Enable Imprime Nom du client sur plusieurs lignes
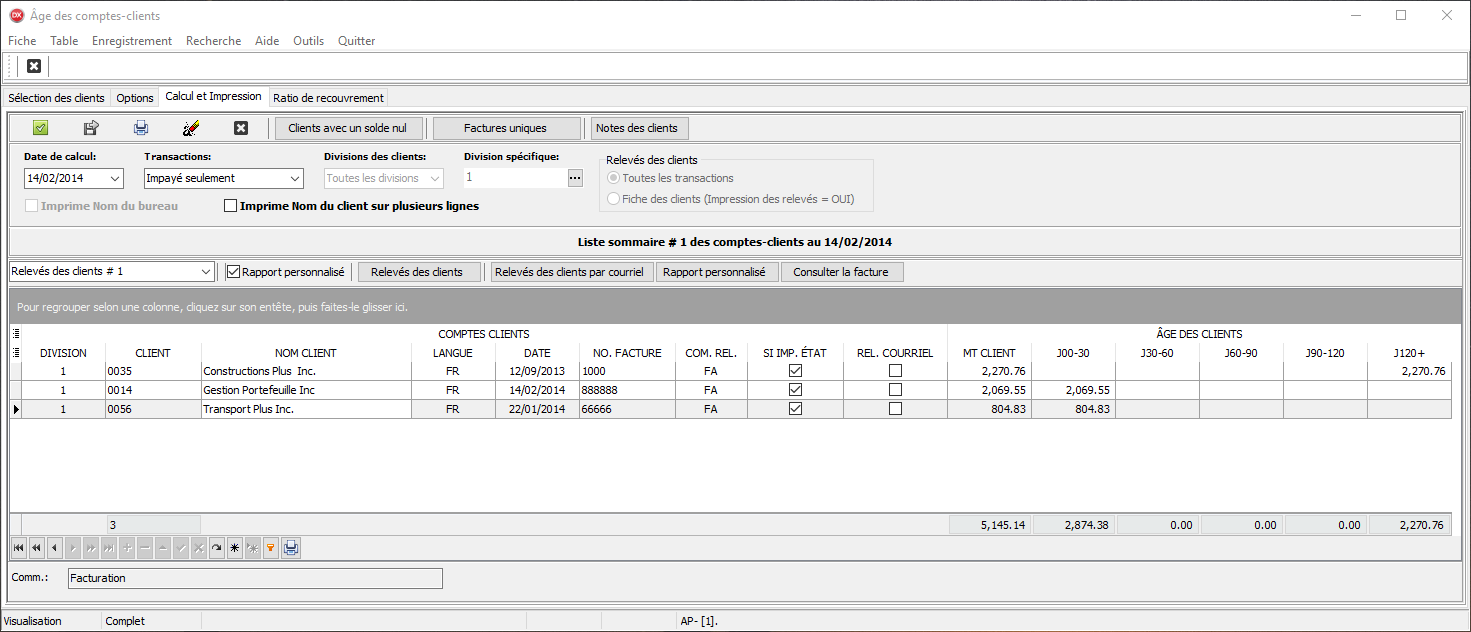Screen dimensions: 1471x632 click(231, 206)
